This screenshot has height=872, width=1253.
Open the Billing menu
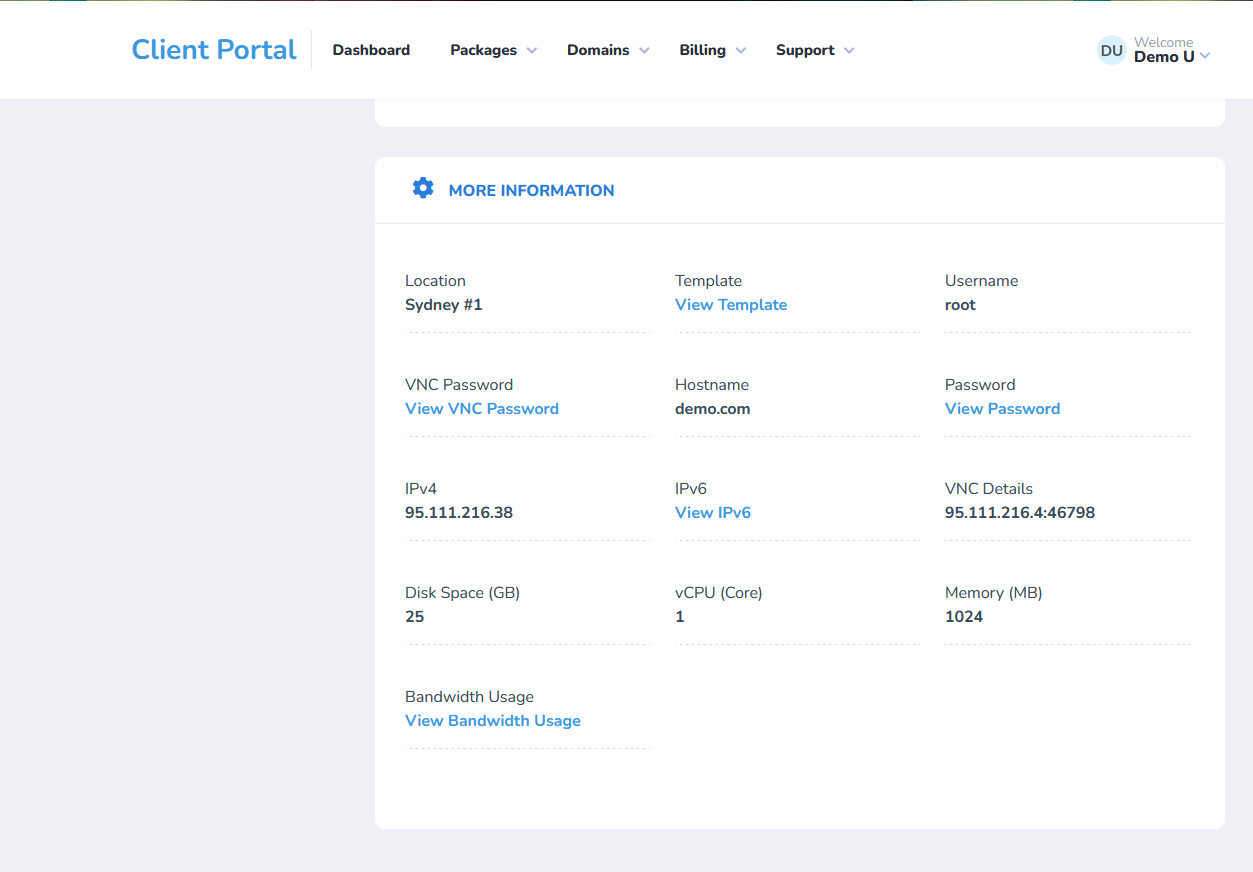click(x=703, y=50)
